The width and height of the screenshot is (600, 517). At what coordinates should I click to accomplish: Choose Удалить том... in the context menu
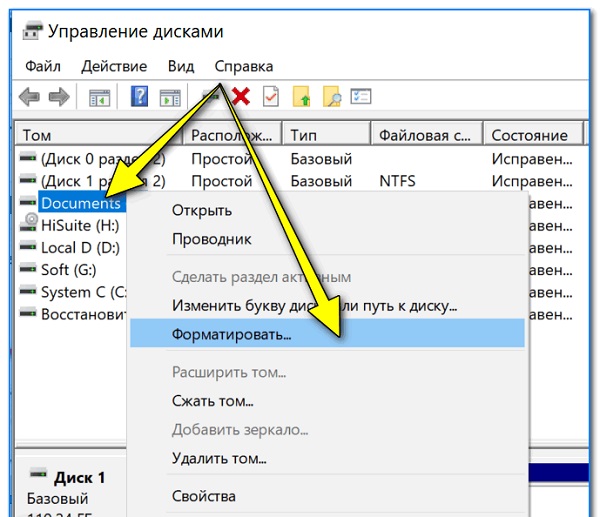(327, 458)
